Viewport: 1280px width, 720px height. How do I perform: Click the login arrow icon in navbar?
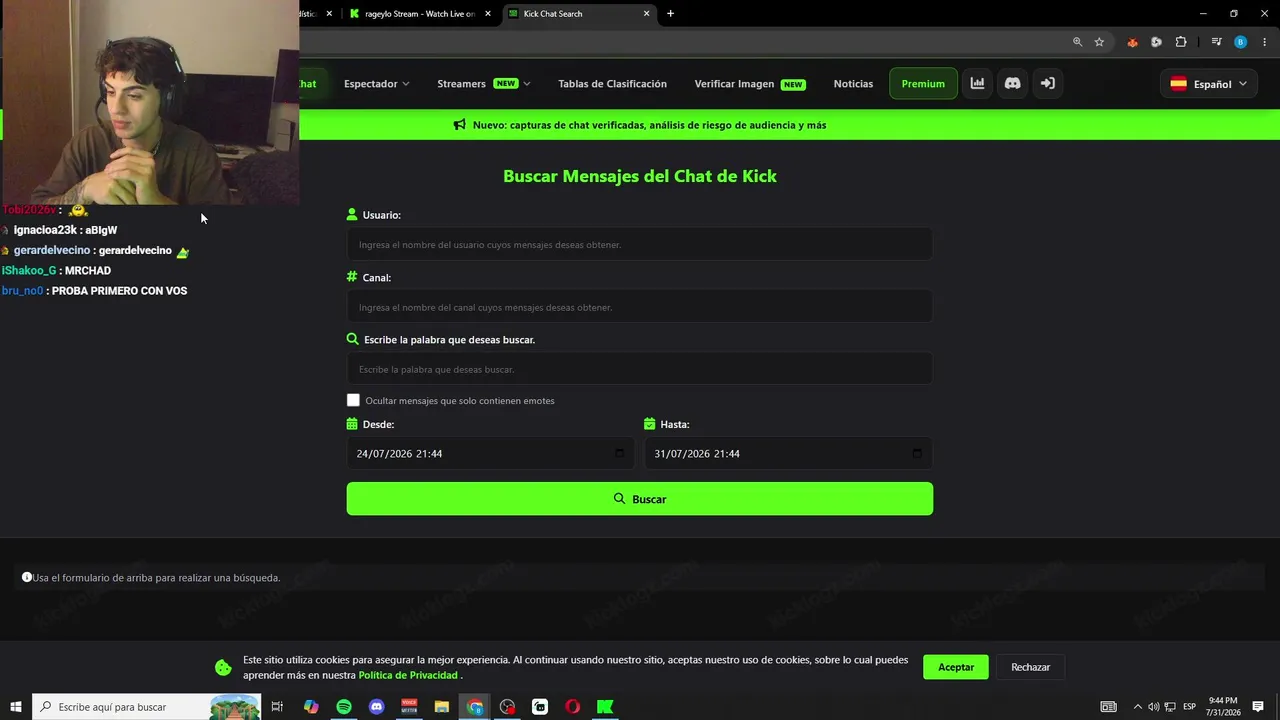(1047, 84)
